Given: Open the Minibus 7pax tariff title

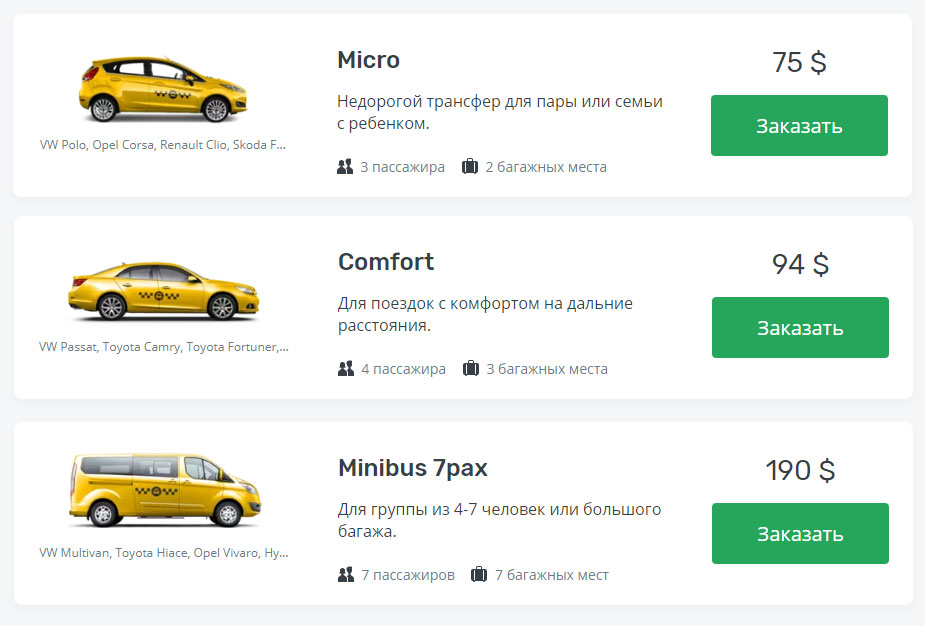Looking at the screenshot, I should click(412, 468).
